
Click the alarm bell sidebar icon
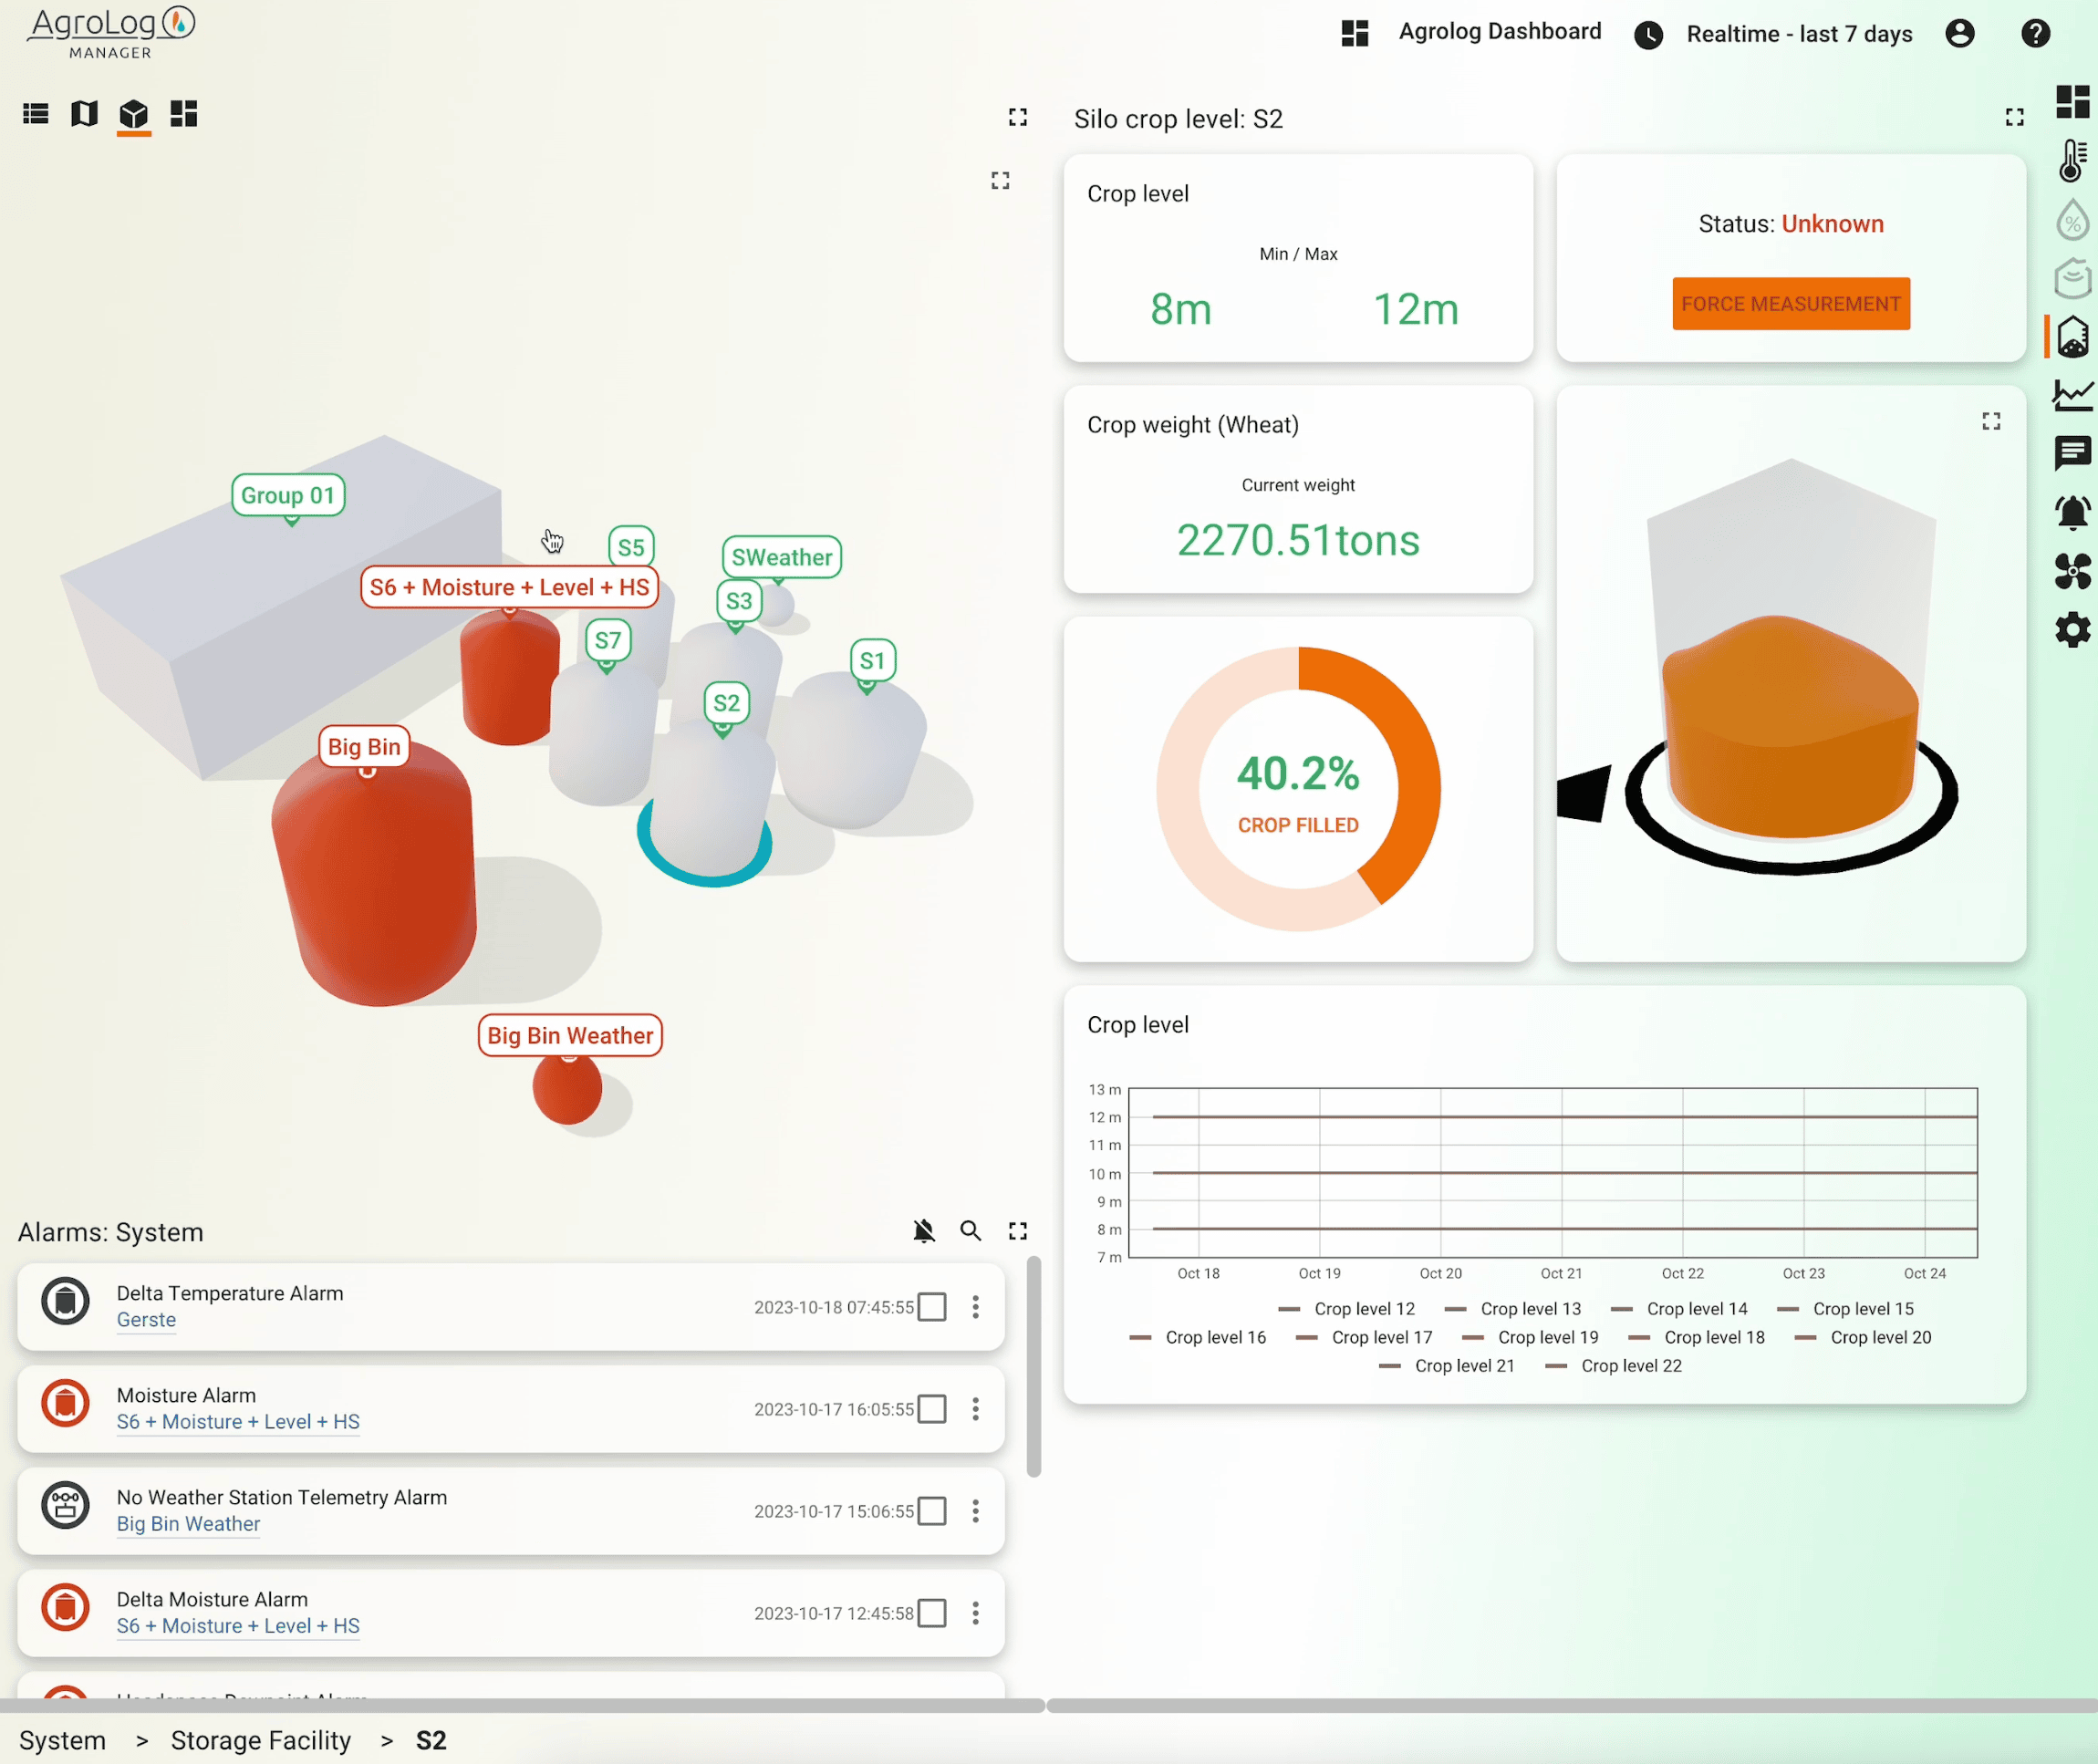pyautogui.click(x=2072, y=512)
